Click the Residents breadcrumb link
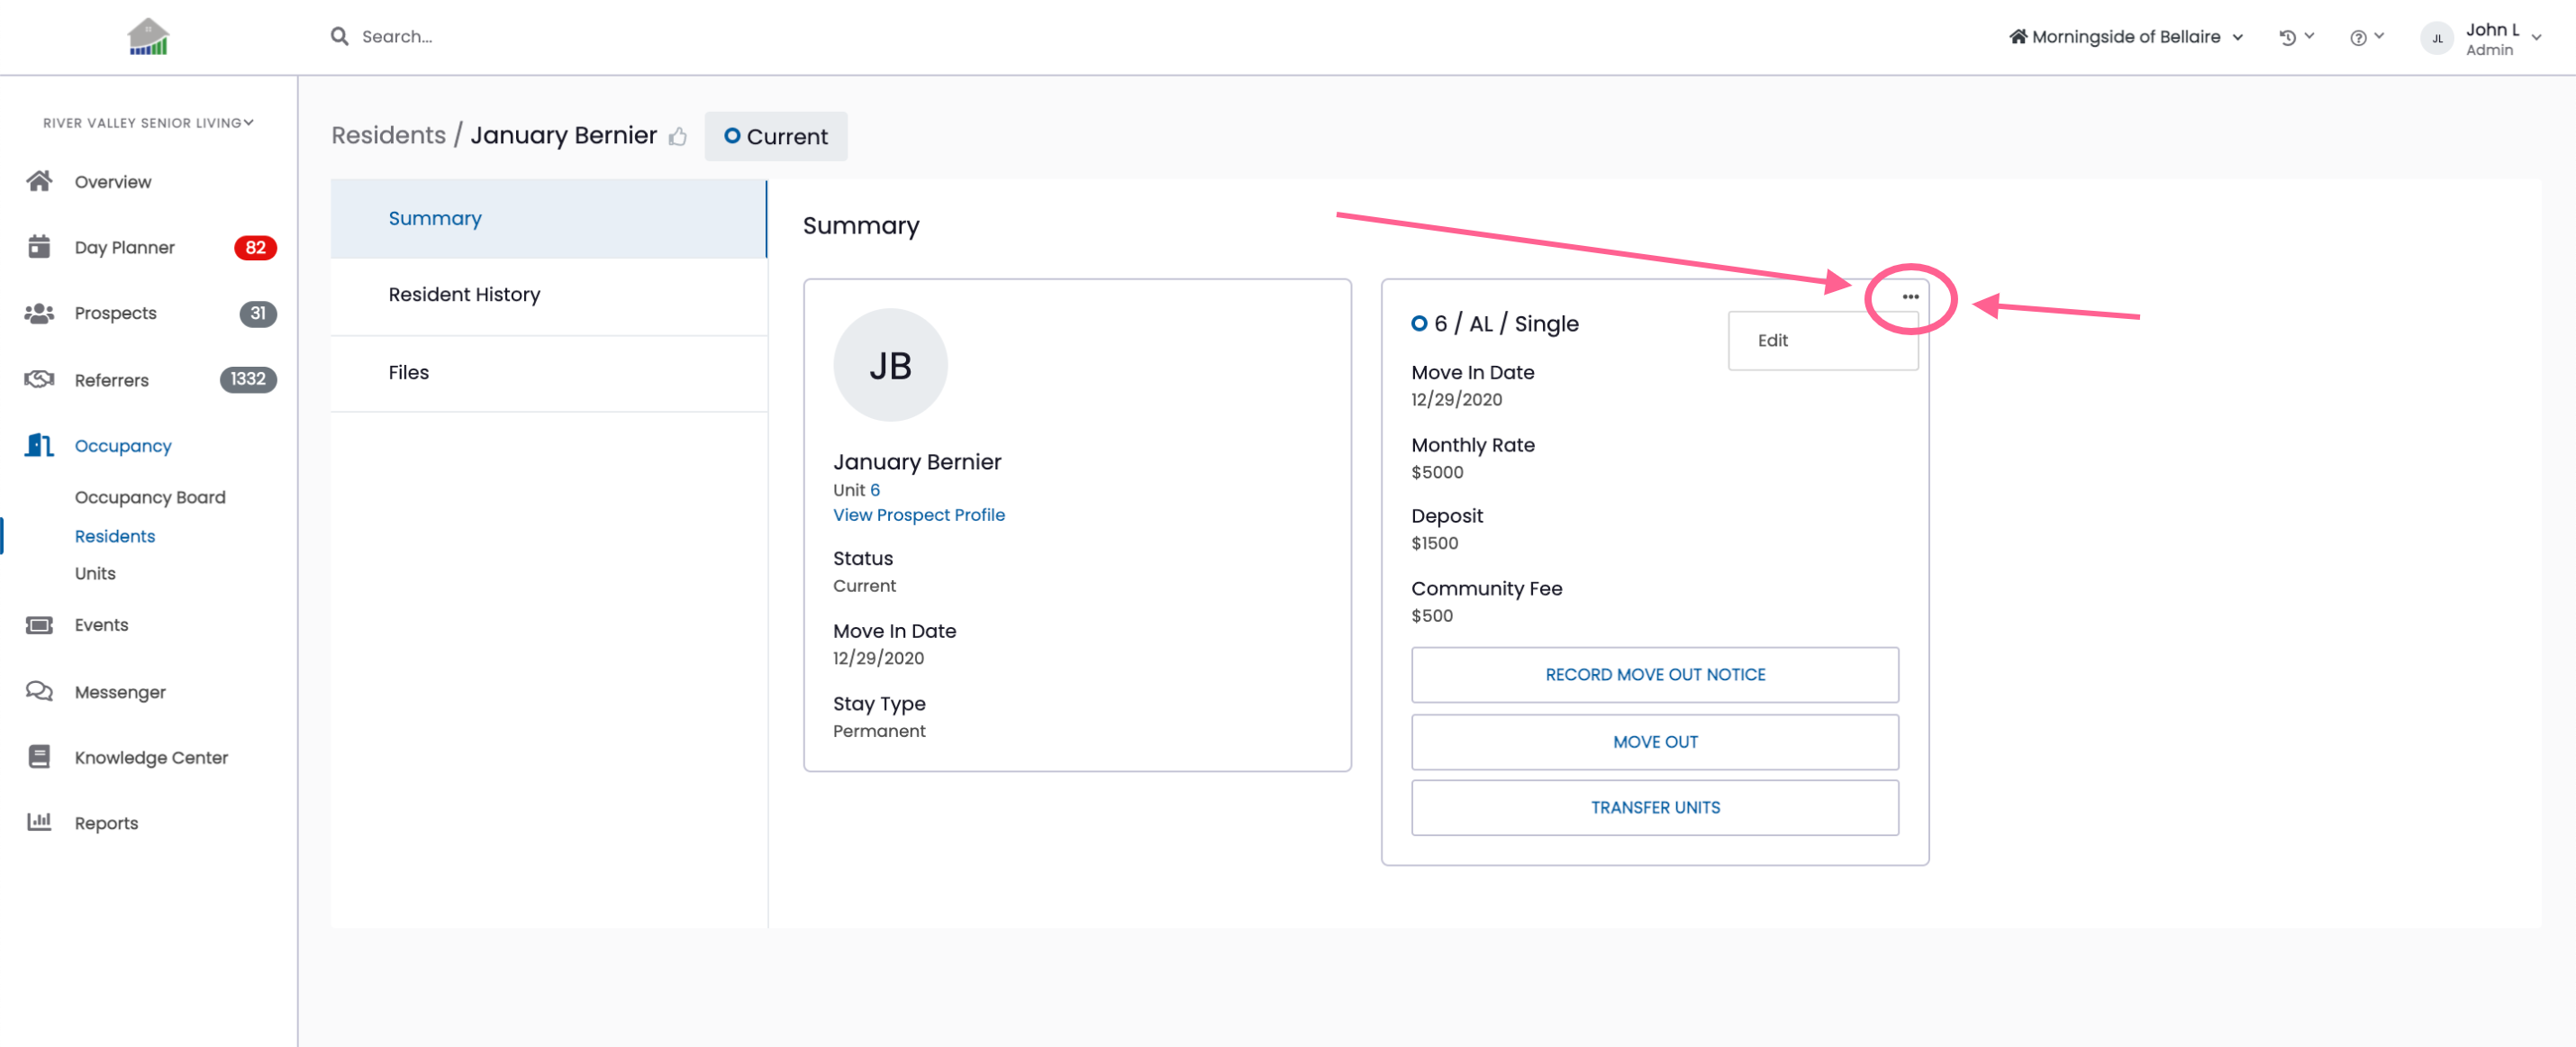This screenshot has height=1047, width=2576. tap(388, 135)
